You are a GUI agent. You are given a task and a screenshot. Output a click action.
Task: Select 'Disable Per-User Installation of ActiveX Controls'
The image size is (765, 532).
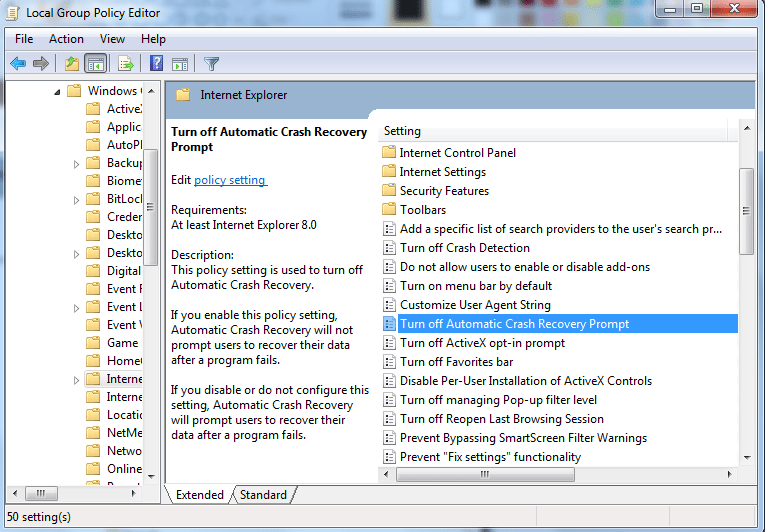pos(526,381)
